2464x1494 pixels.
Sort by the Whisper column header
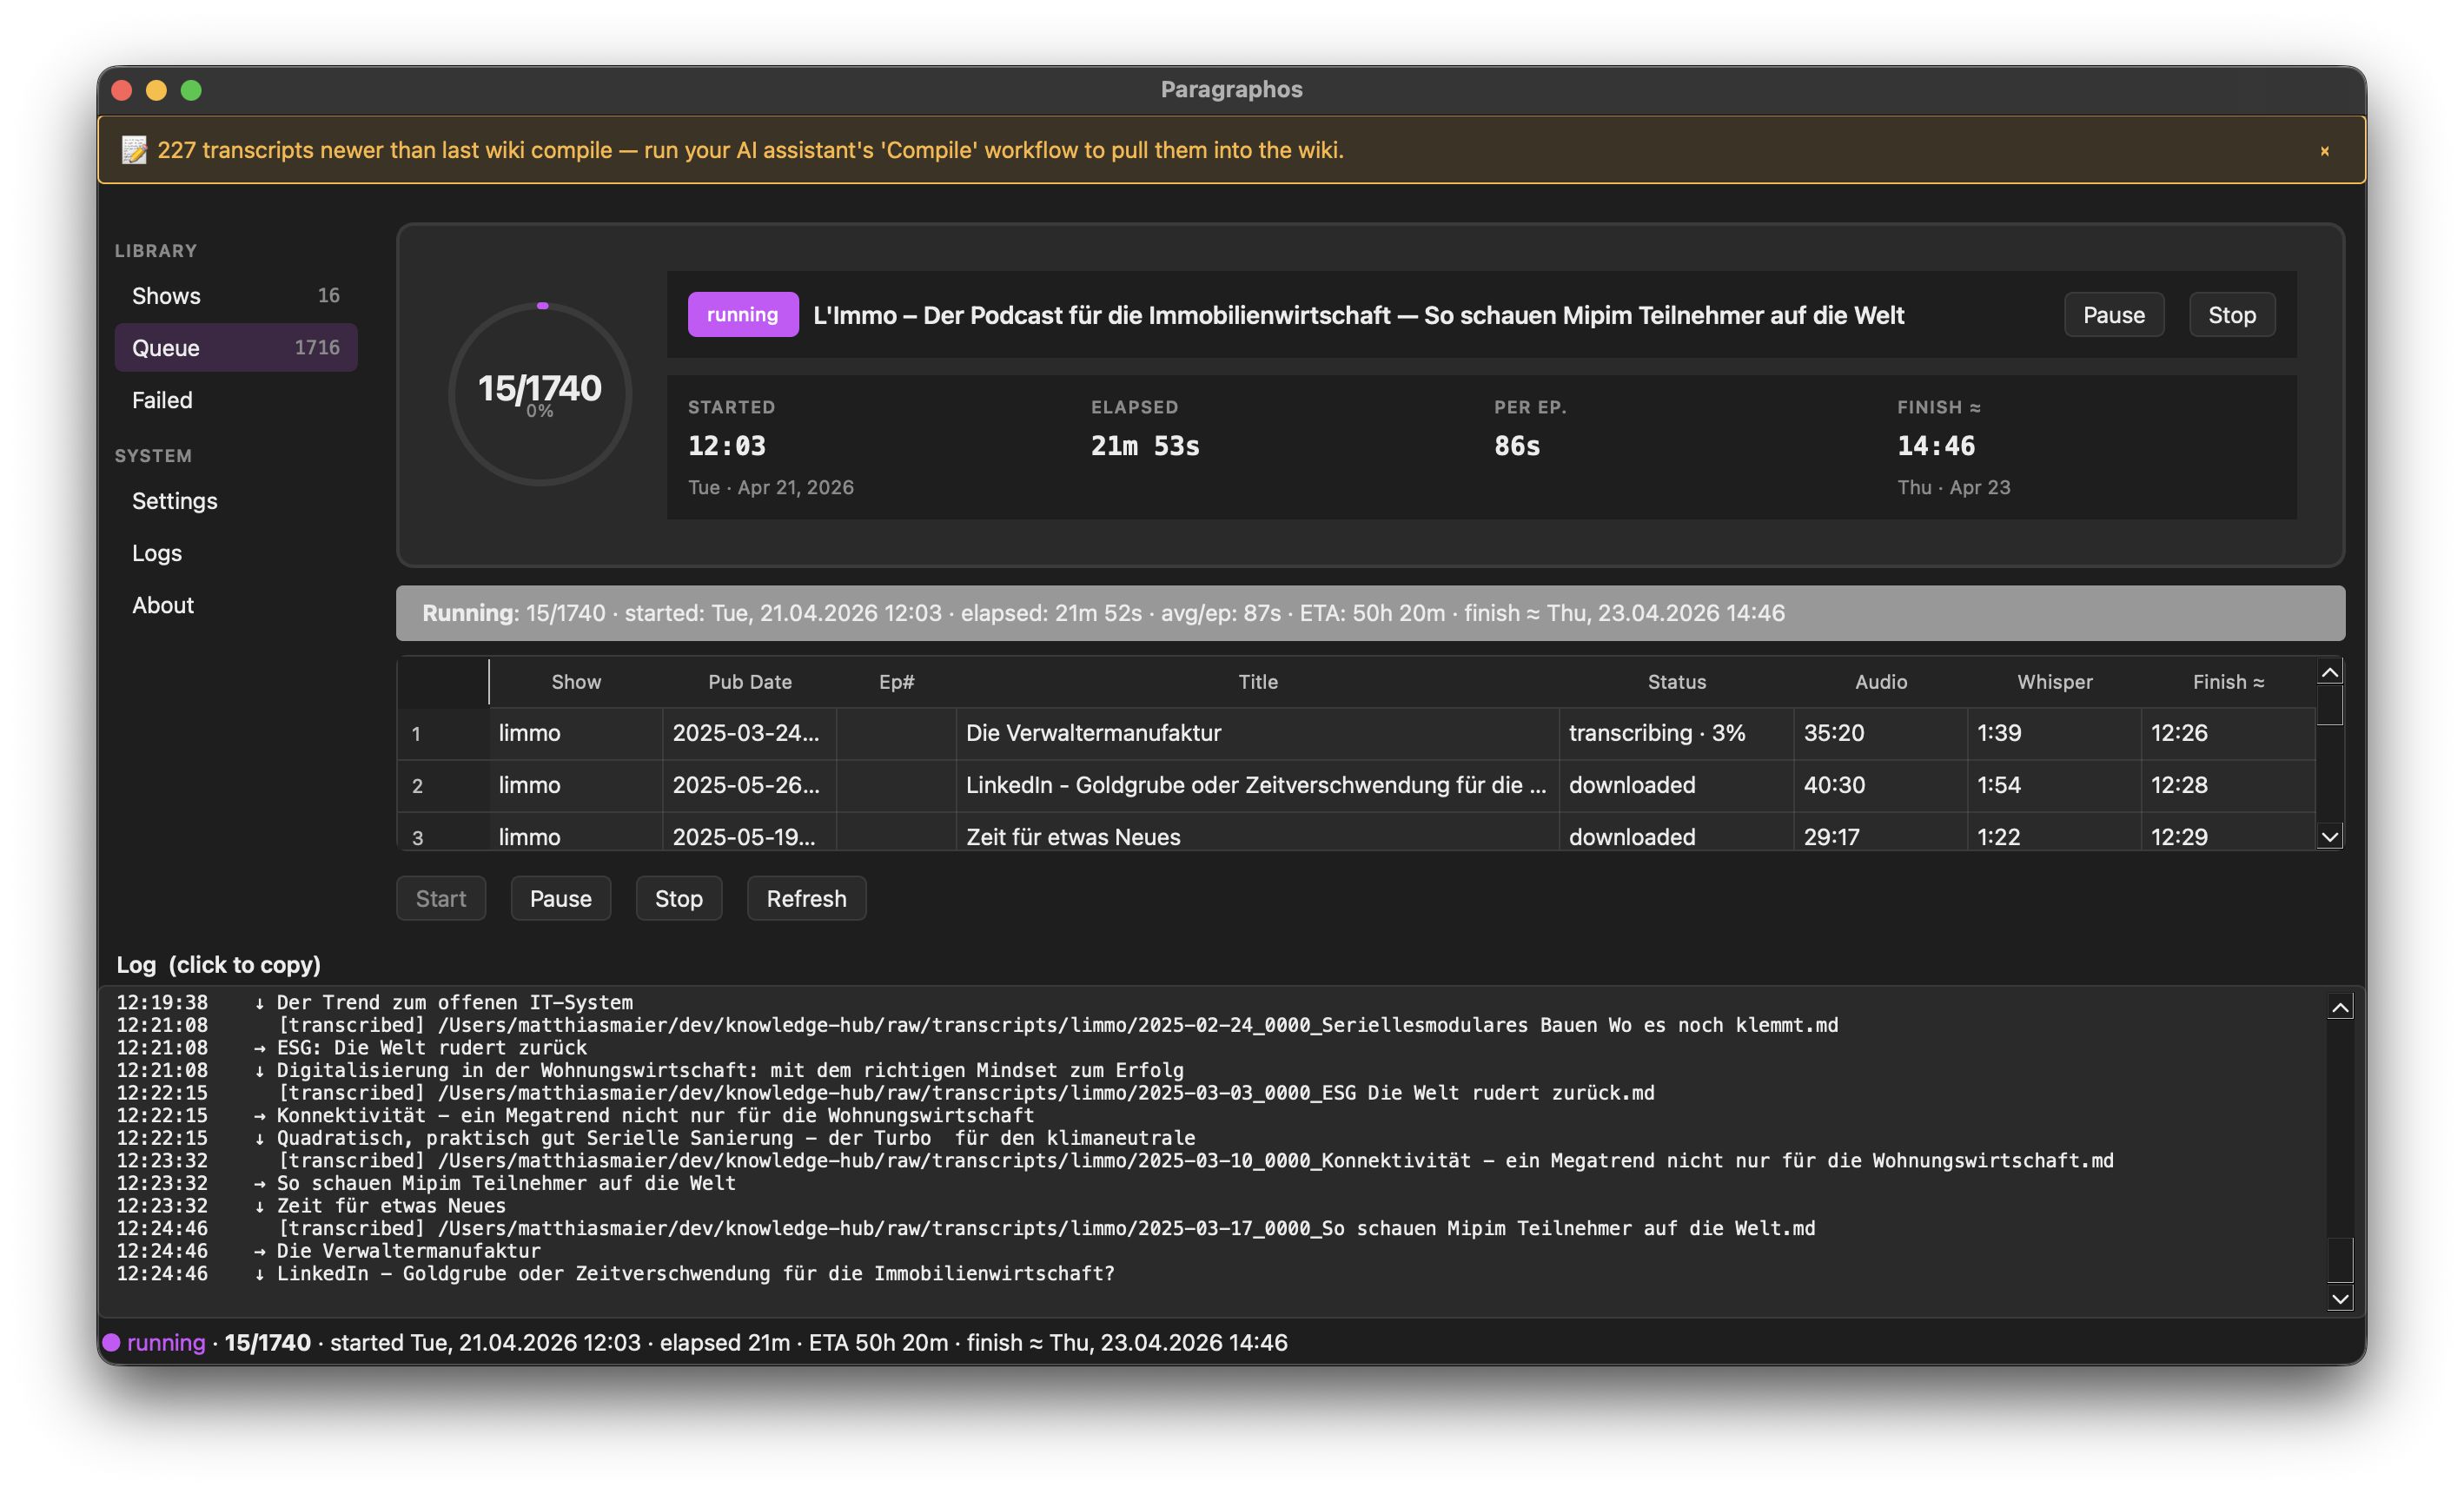coord(2055,681)
